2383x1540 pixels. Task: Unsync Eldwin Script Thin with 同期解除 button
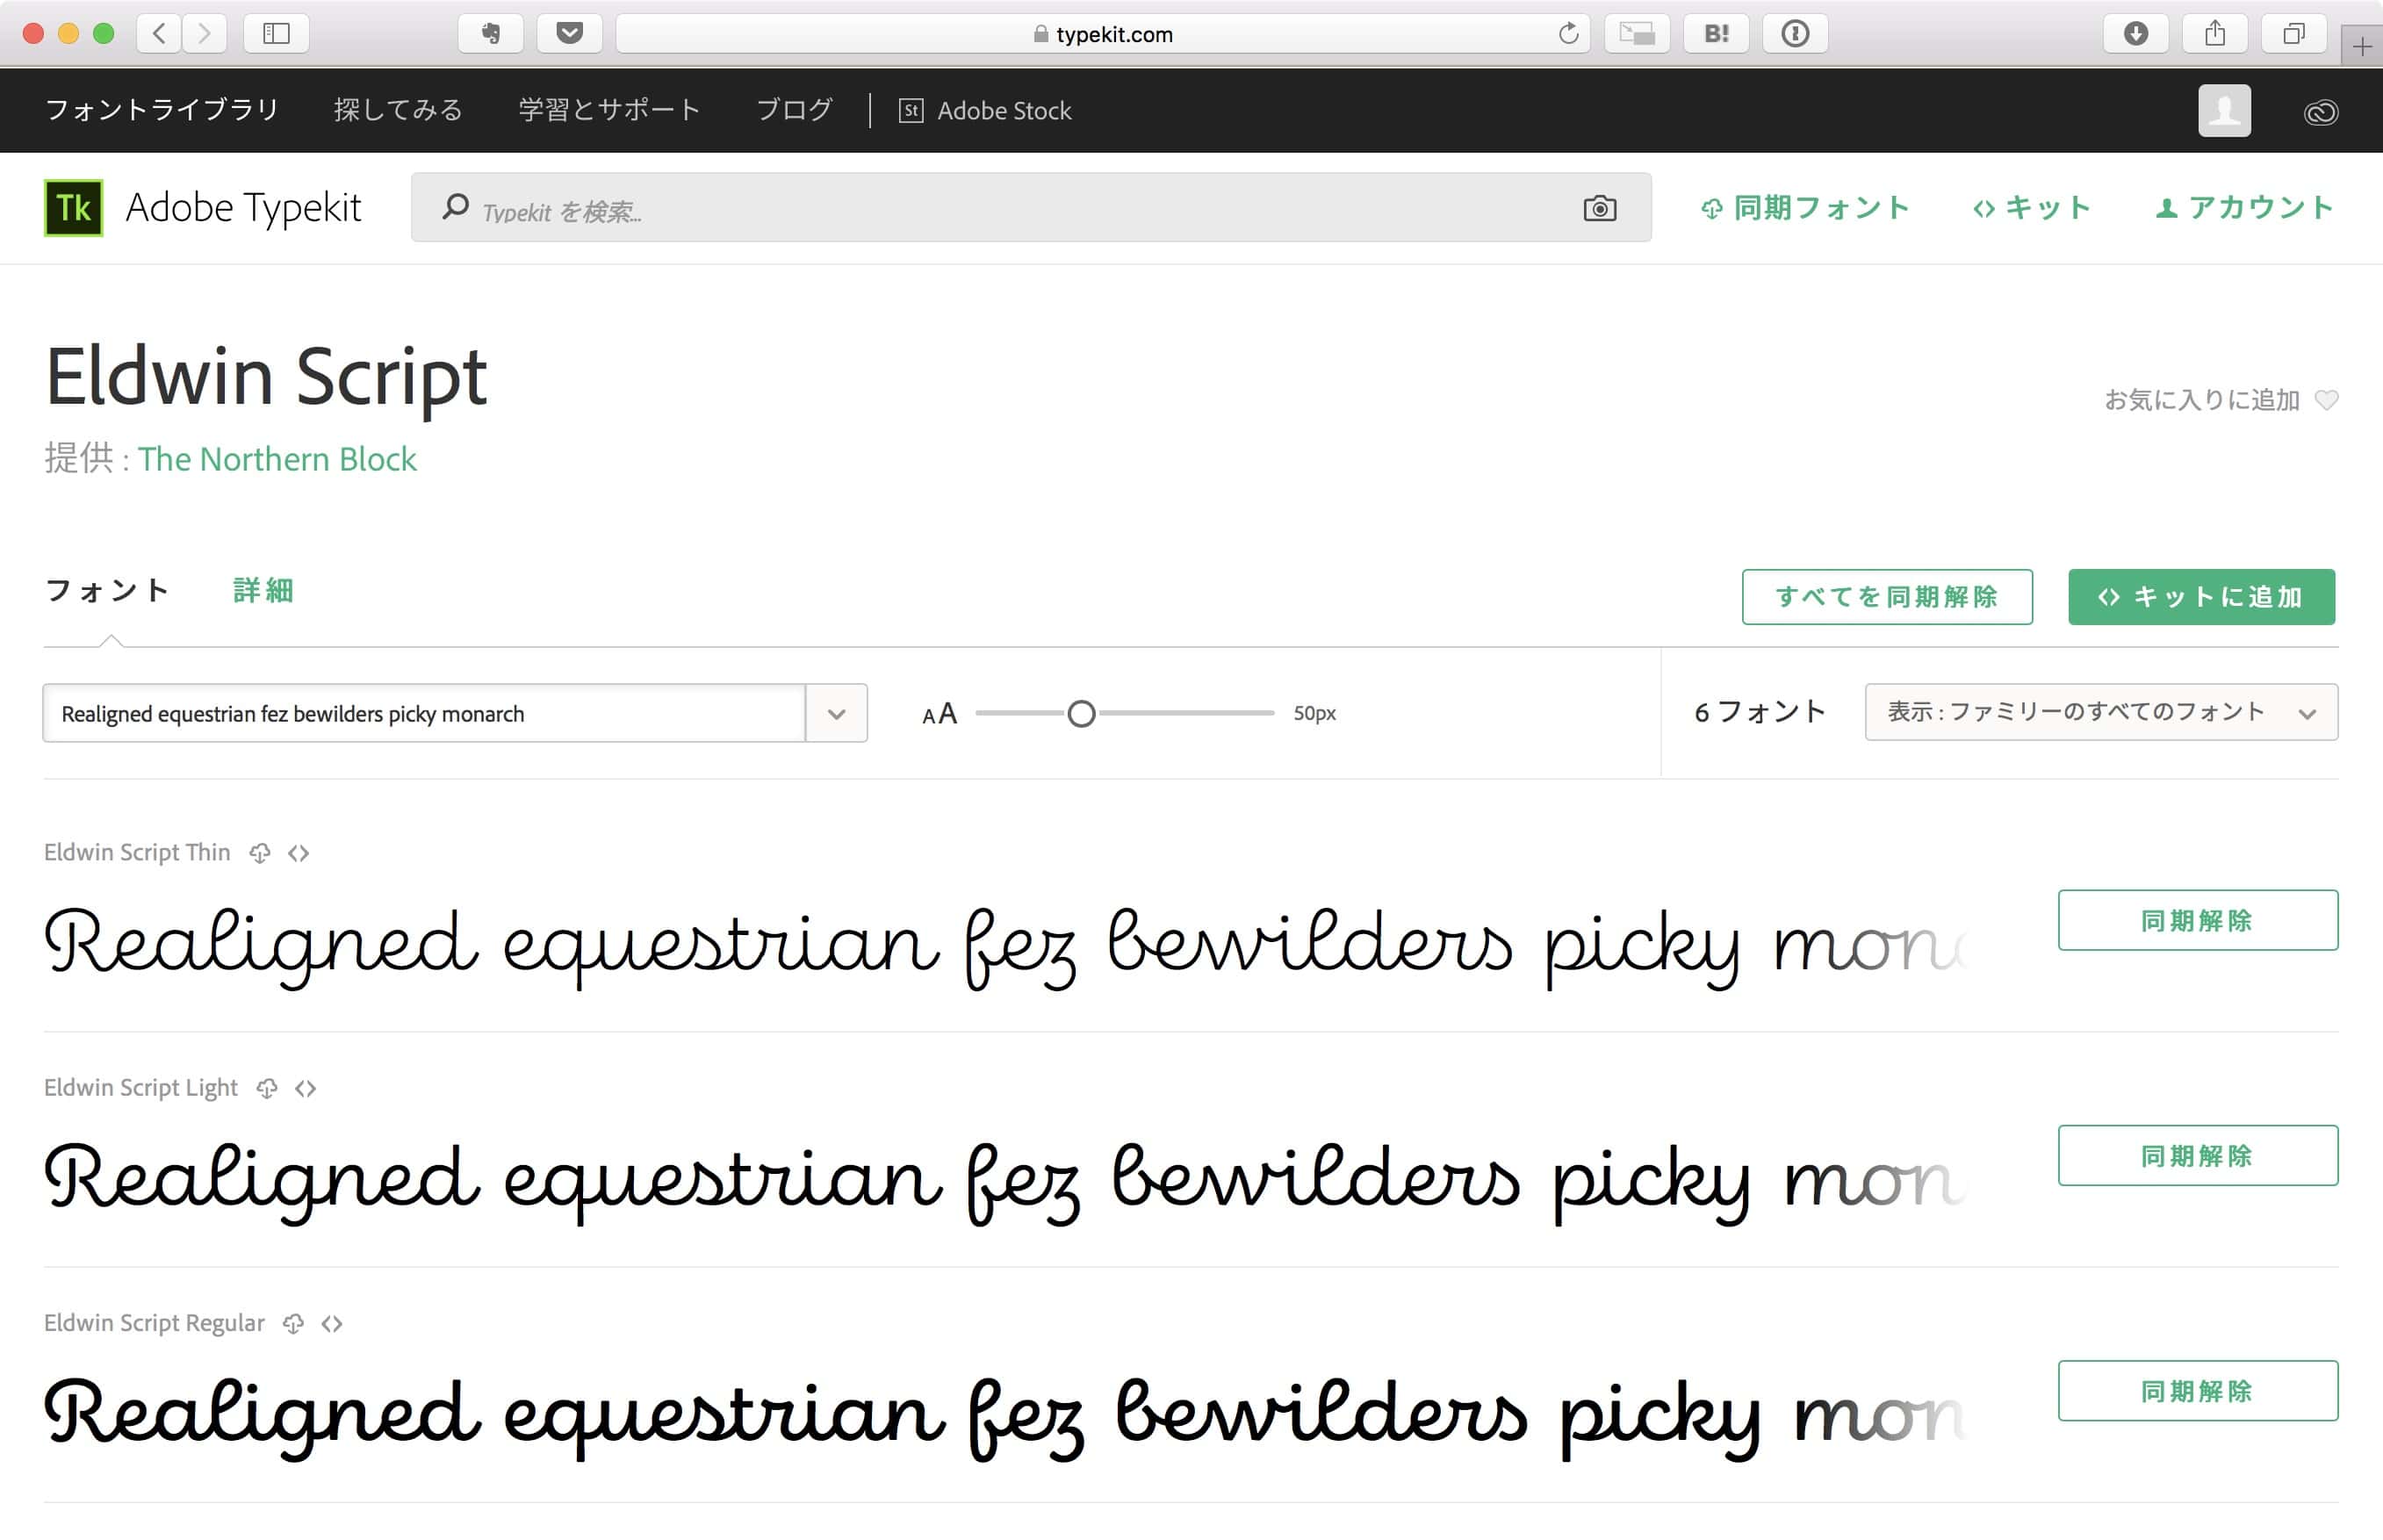[x=2197, y=920]
